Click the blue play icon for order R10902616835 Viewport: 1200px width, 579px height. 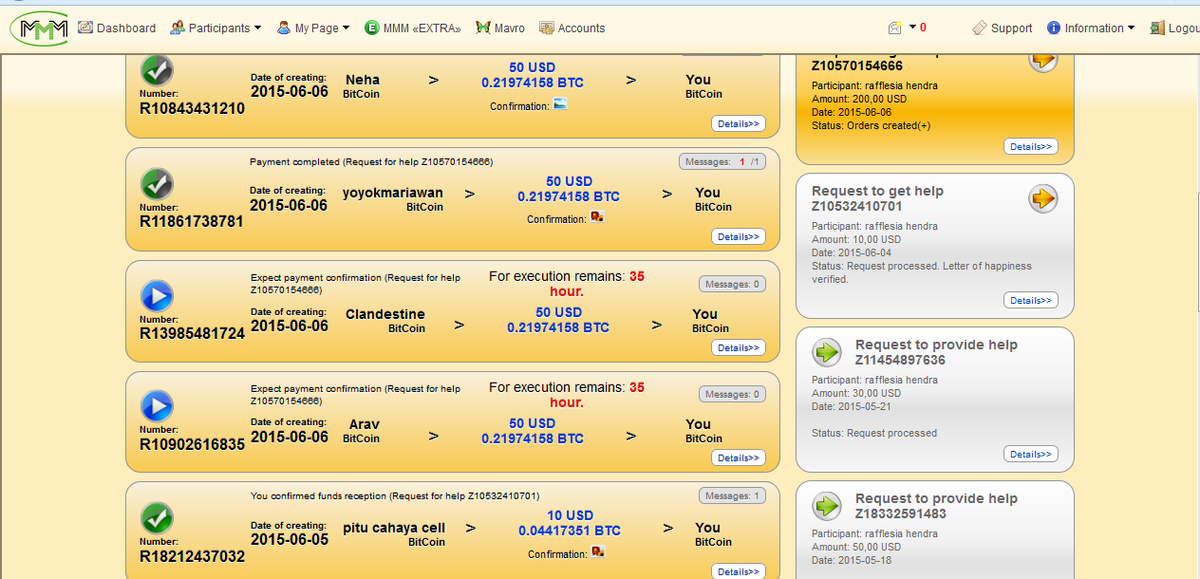point(157,405)
